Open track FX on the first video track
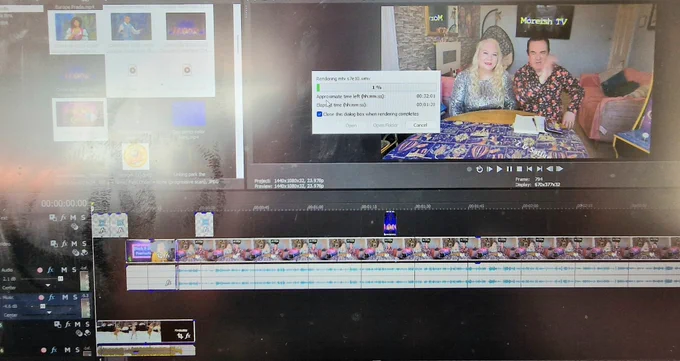 tap(63, 217)
